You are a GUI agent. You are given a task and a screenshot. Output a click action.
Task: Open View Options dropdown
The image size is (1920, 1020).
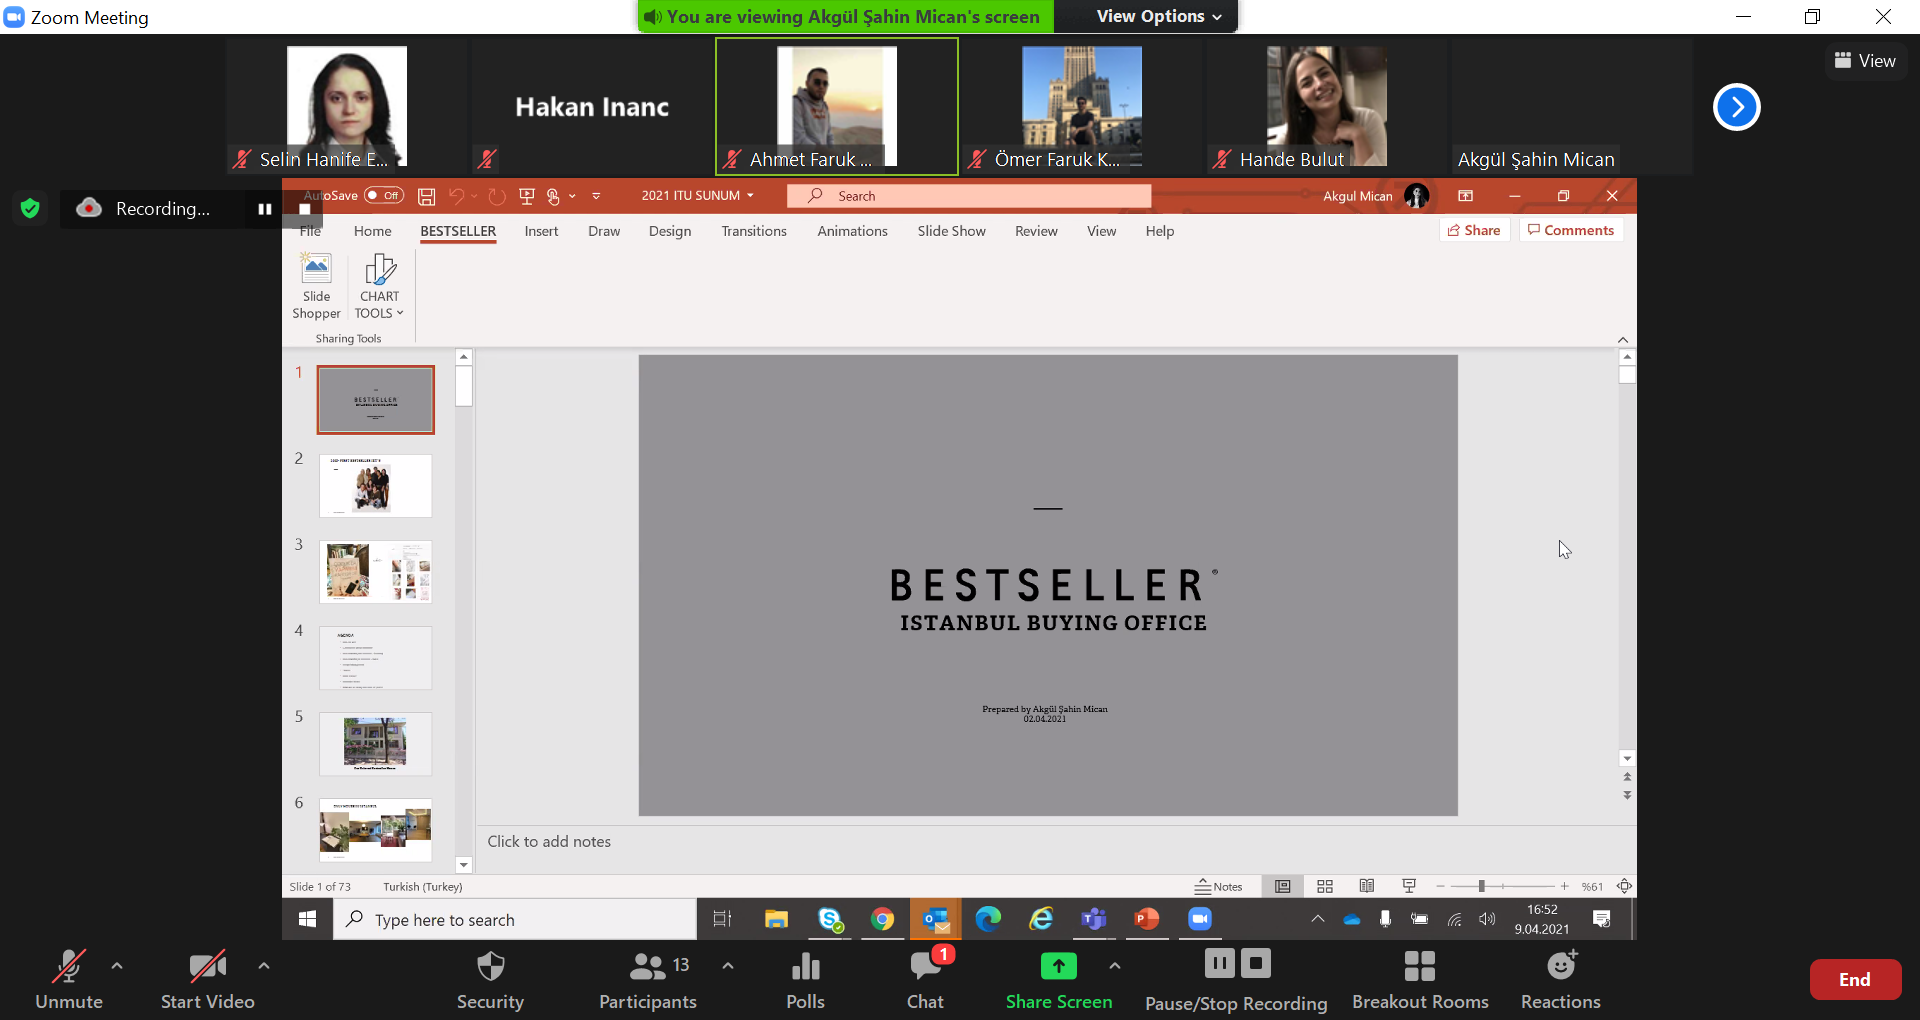click(1159, 16)
